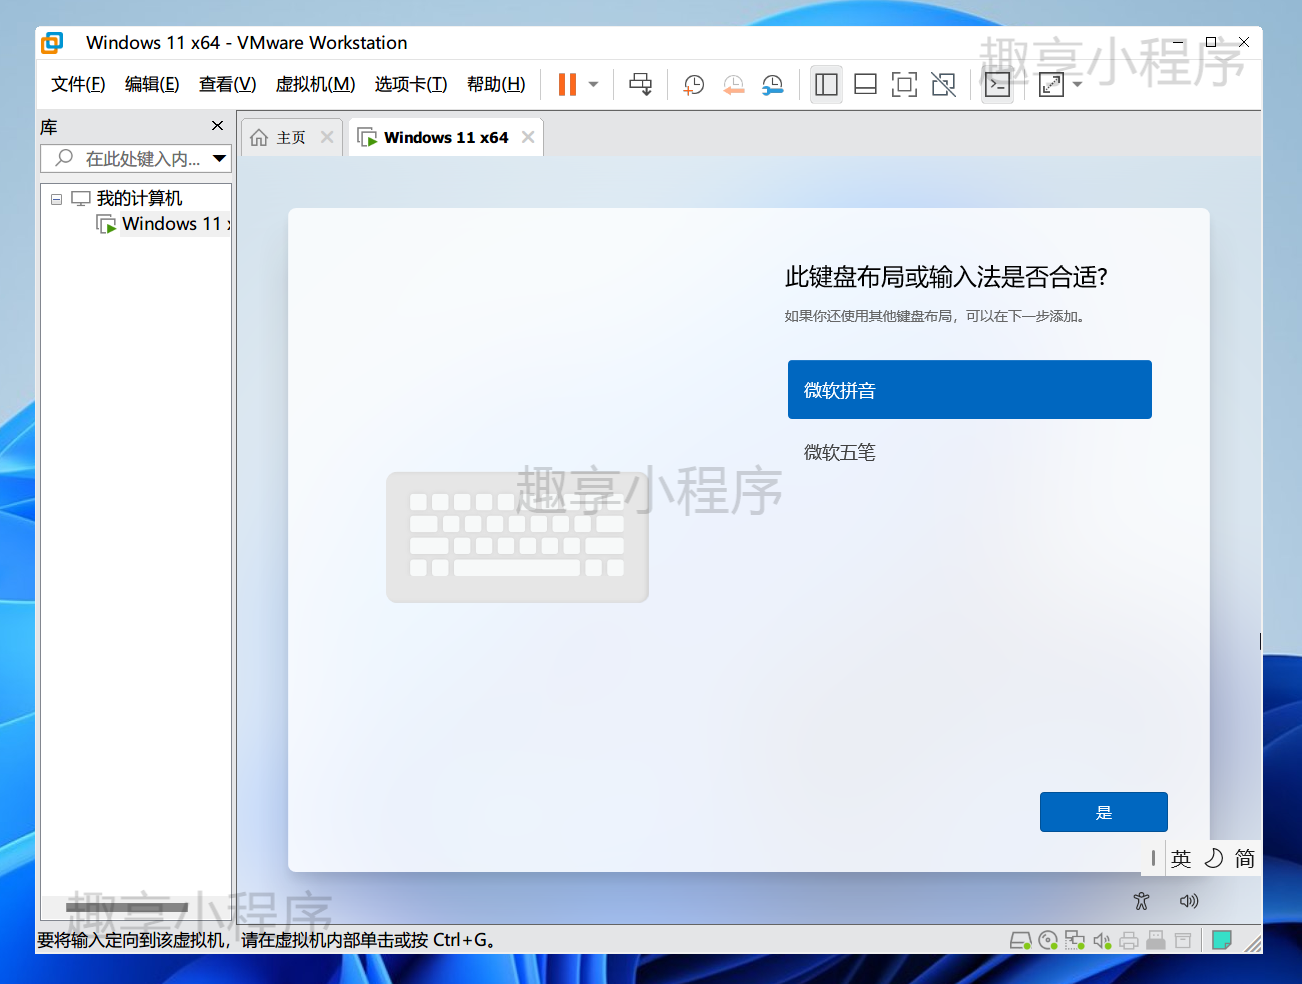Open the 文件(F) menu
The image size is (1302, 984).
coord(78,84)
